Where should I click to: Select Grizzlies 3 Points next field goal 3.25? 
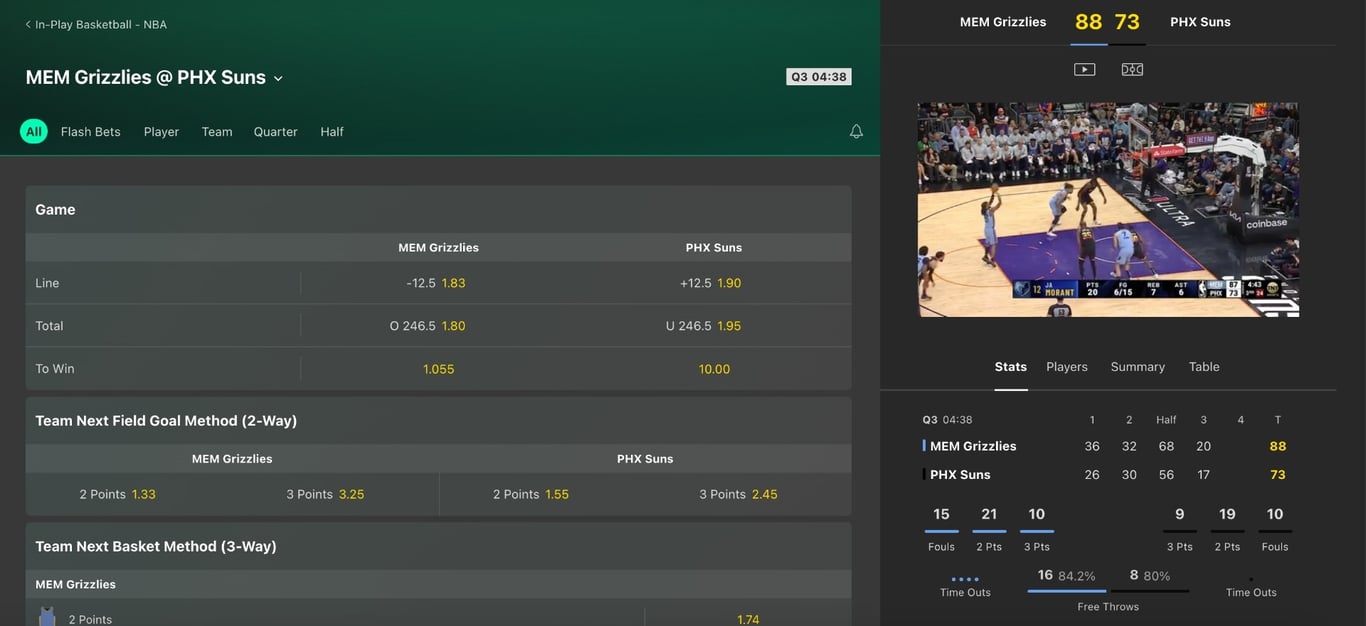click(325, 494)
